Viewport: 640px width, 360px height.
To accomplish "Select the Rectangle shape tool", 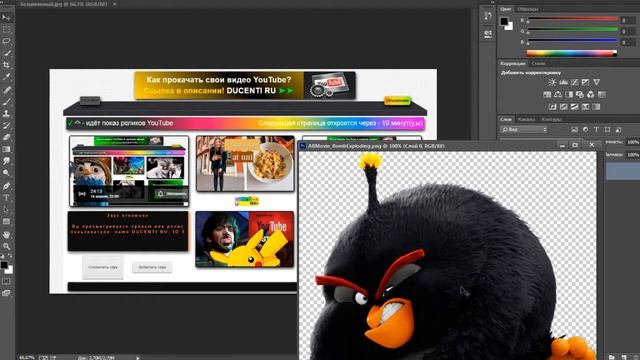I will pos(6,222).
